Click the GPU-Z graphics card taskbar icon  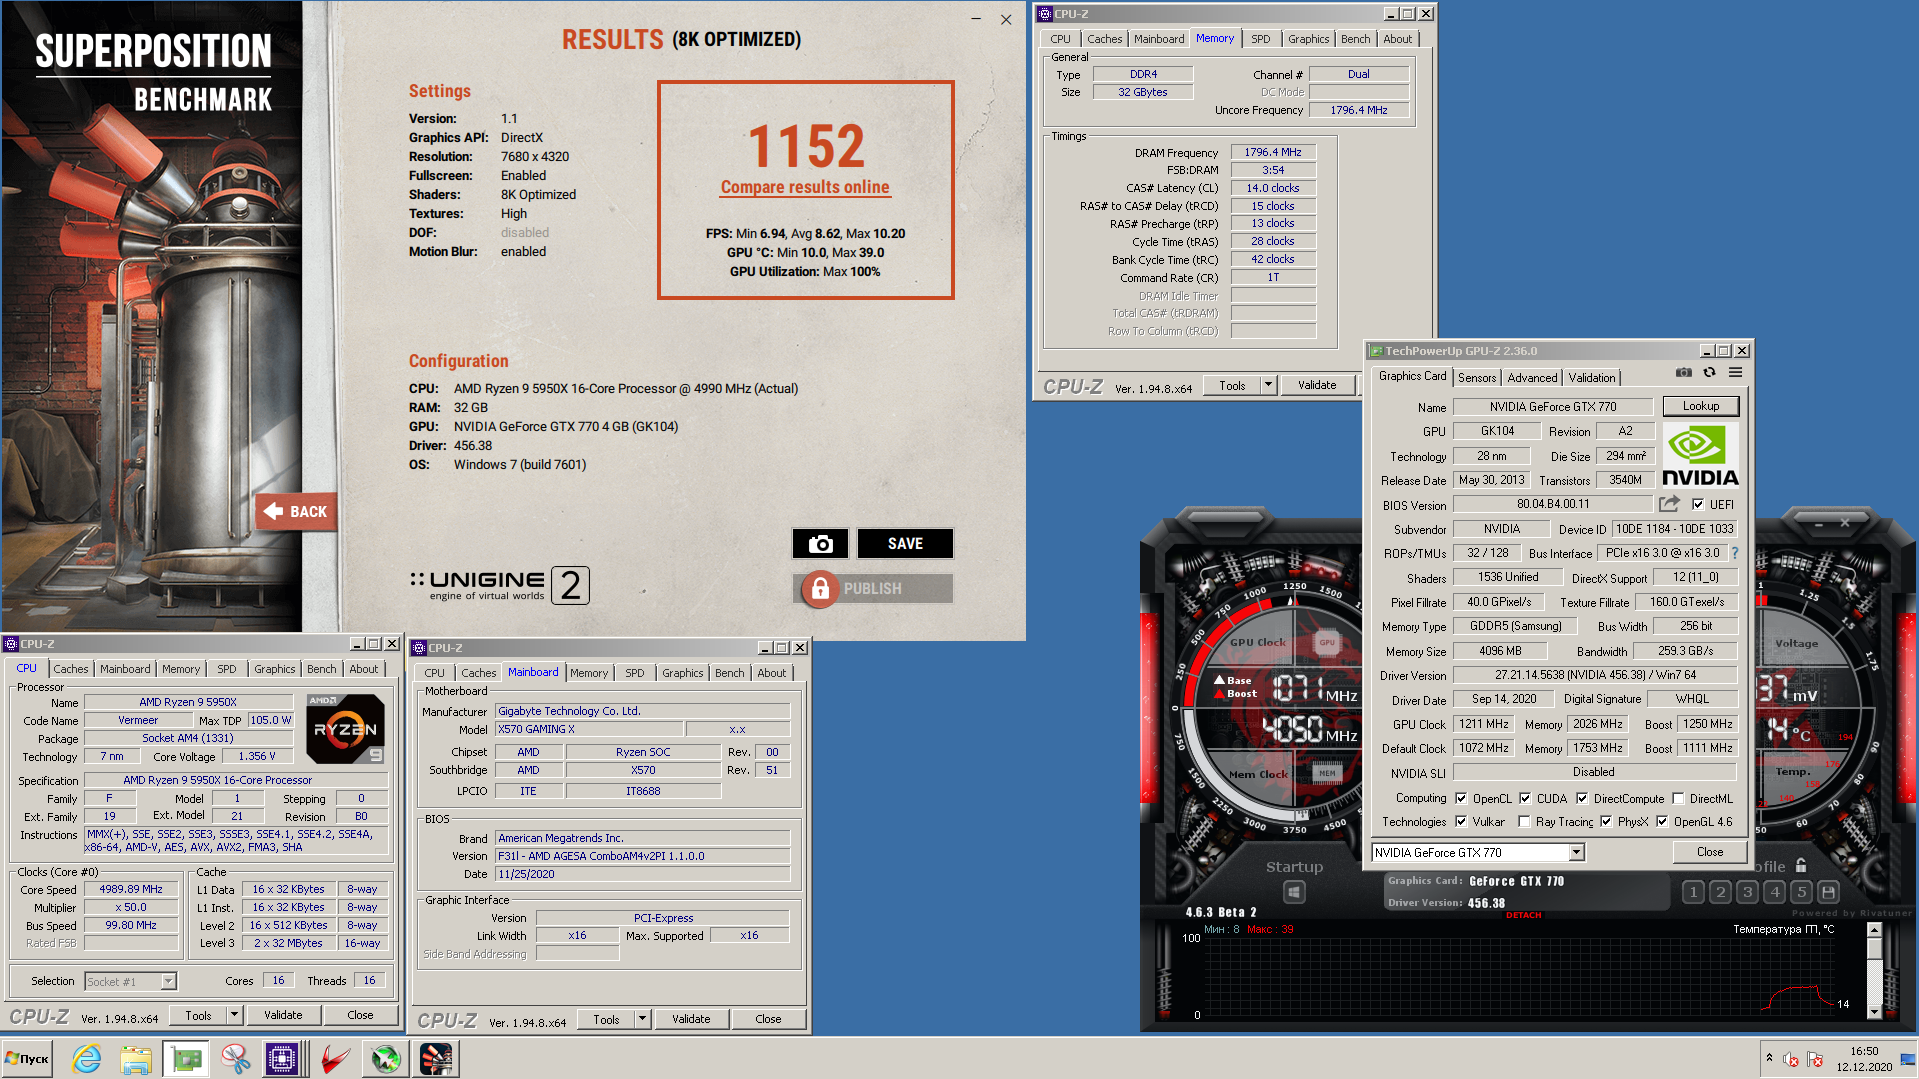click(x=186, y=1059)
